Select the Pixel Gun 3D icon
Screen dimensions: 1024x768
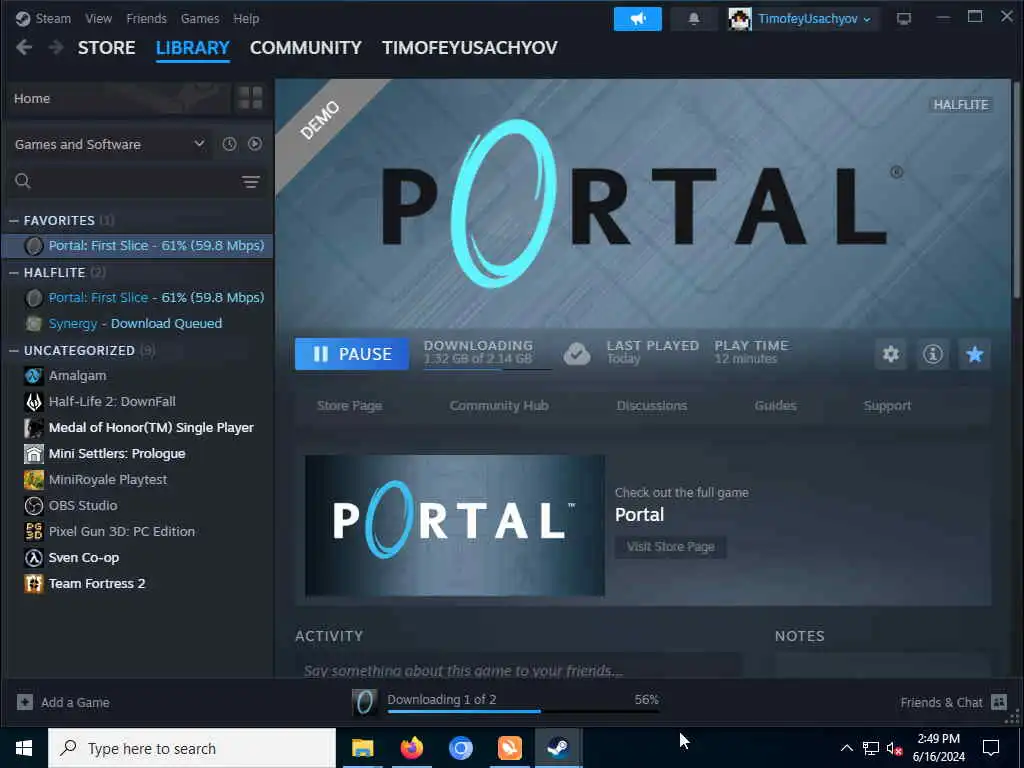(x=34, y=531)
